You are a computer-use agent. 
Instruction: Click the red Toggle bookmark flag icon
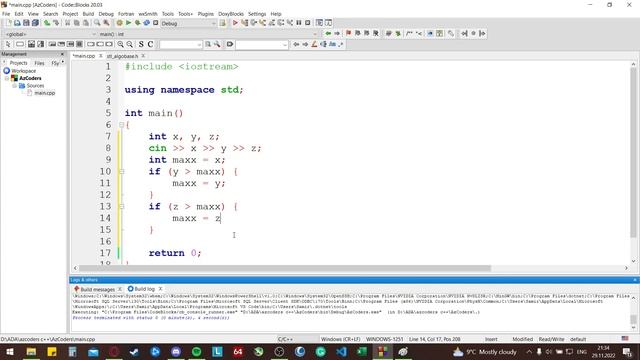coord(349,33)
